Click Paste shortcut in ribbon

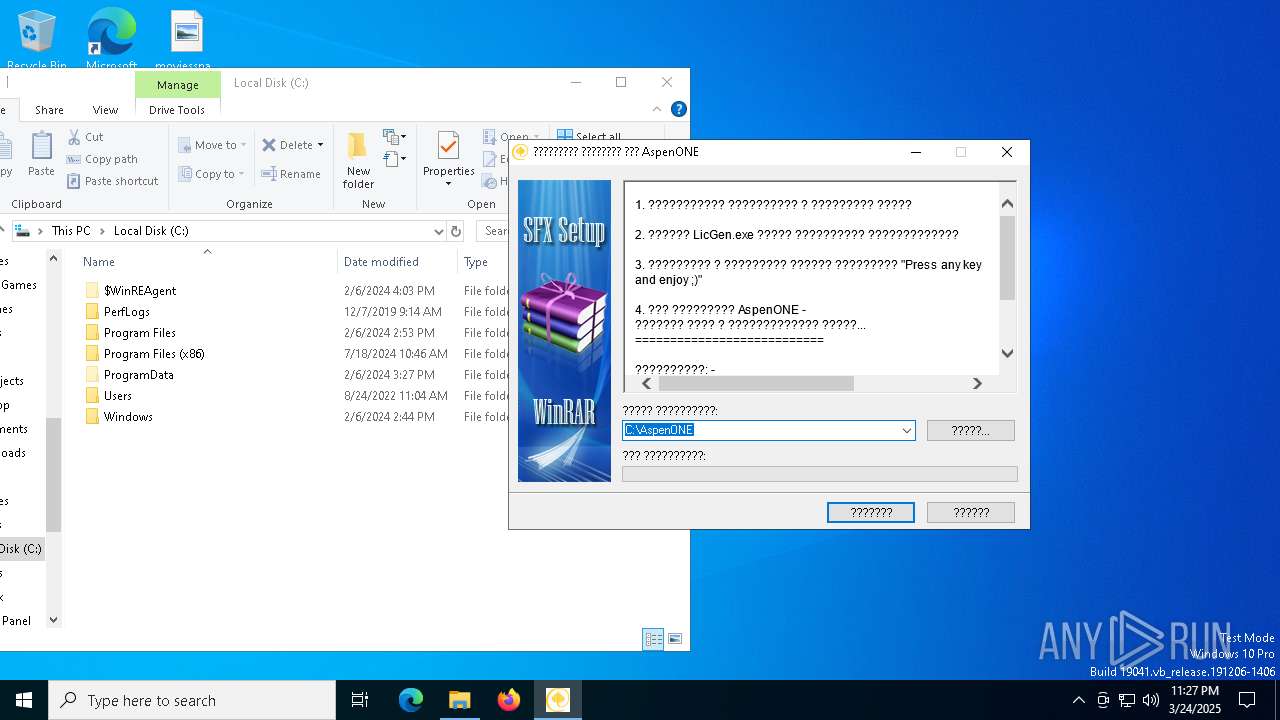[x=113, y=181]
